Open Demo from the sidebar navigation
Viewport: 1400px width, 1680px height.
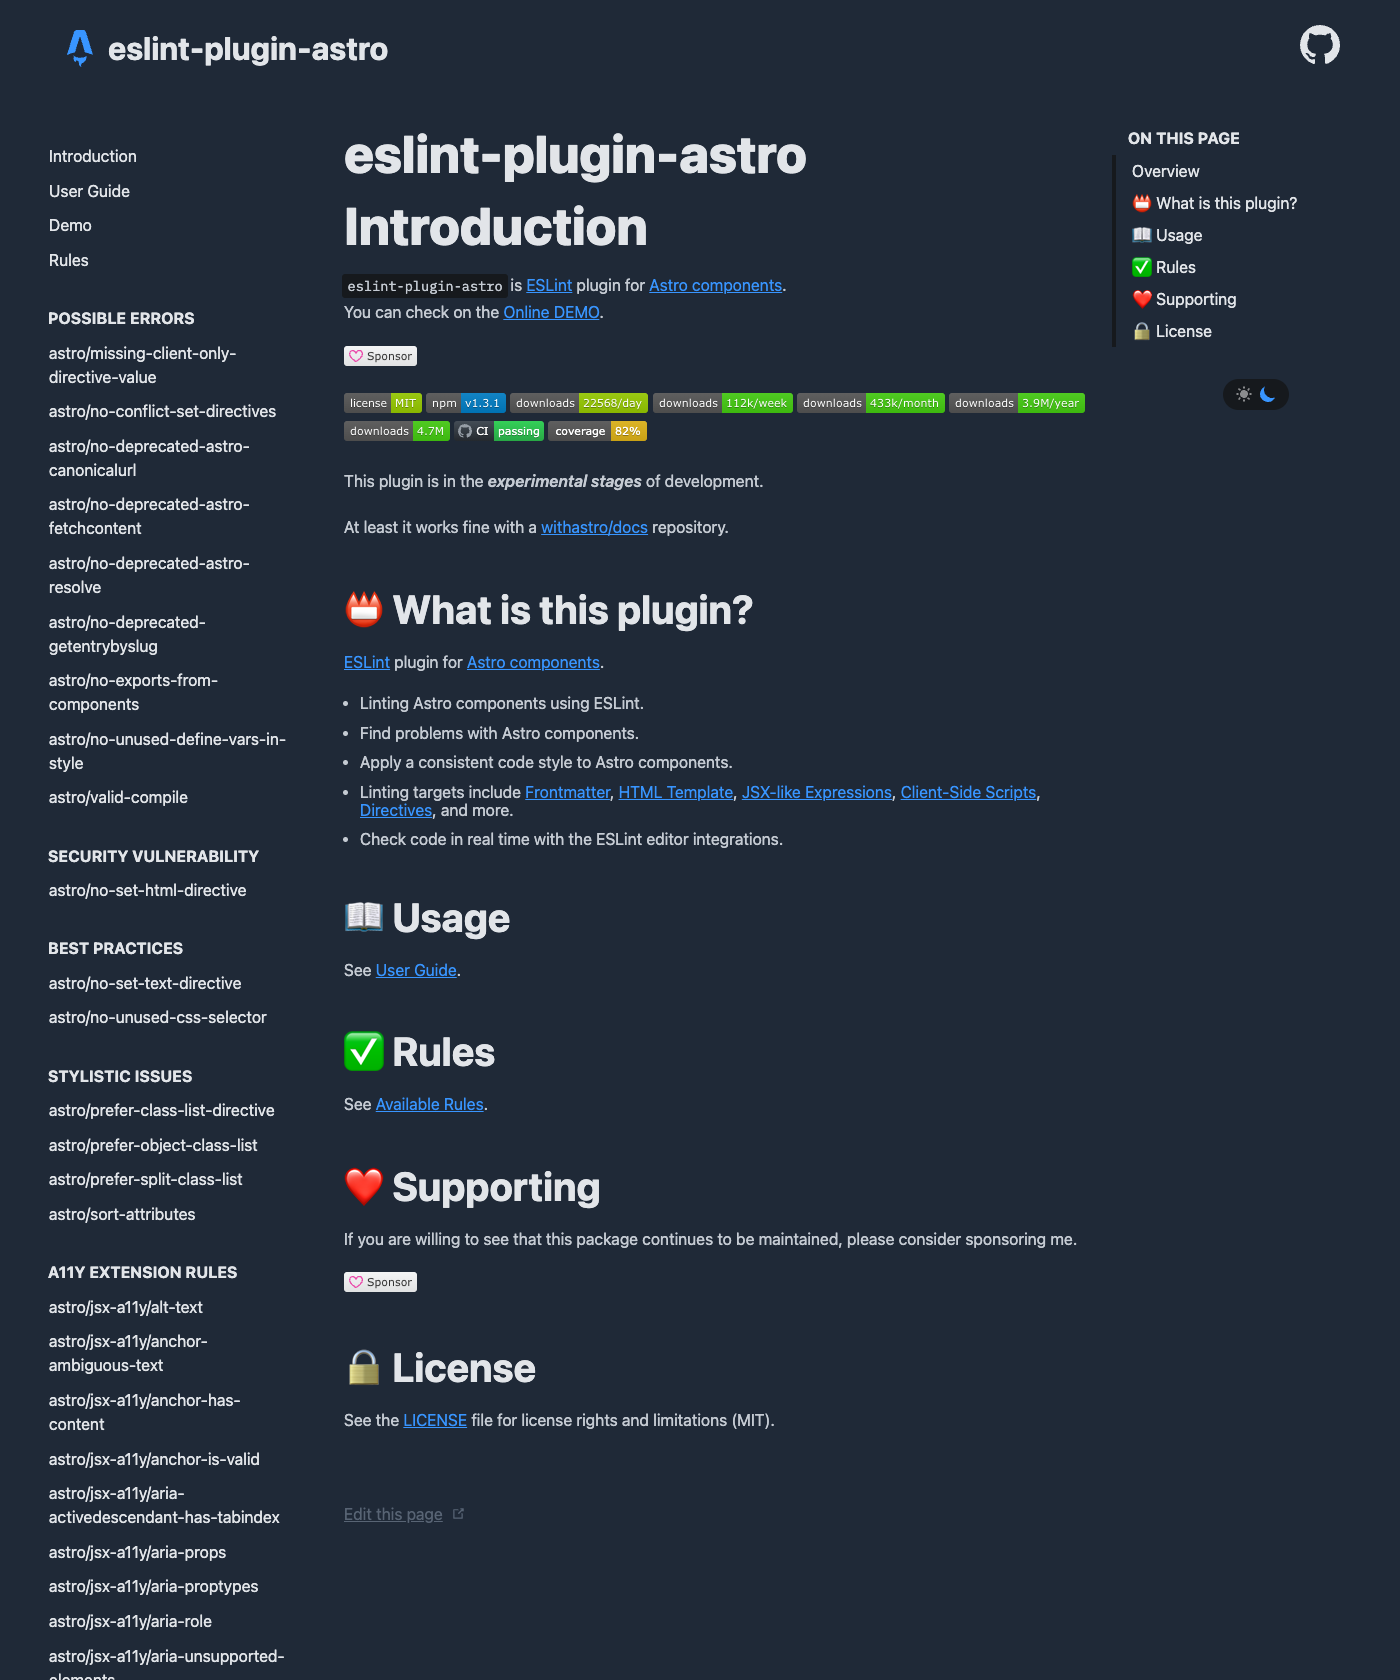click(69, 225)
